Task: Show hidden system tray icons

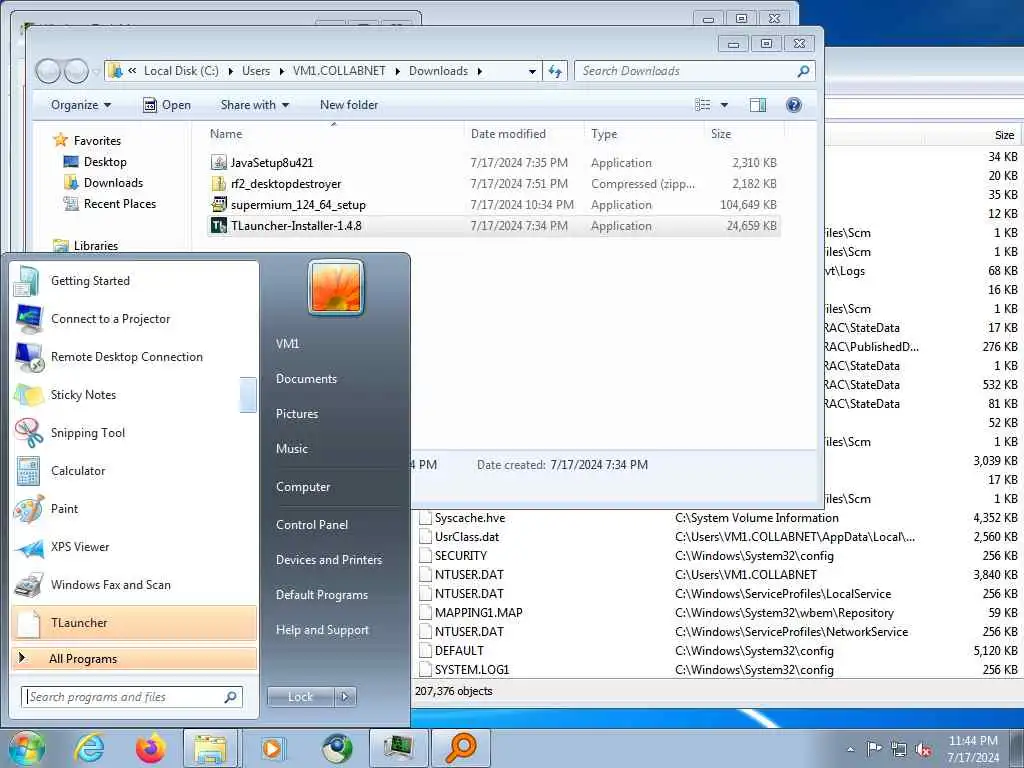Action: pos(850,749)
